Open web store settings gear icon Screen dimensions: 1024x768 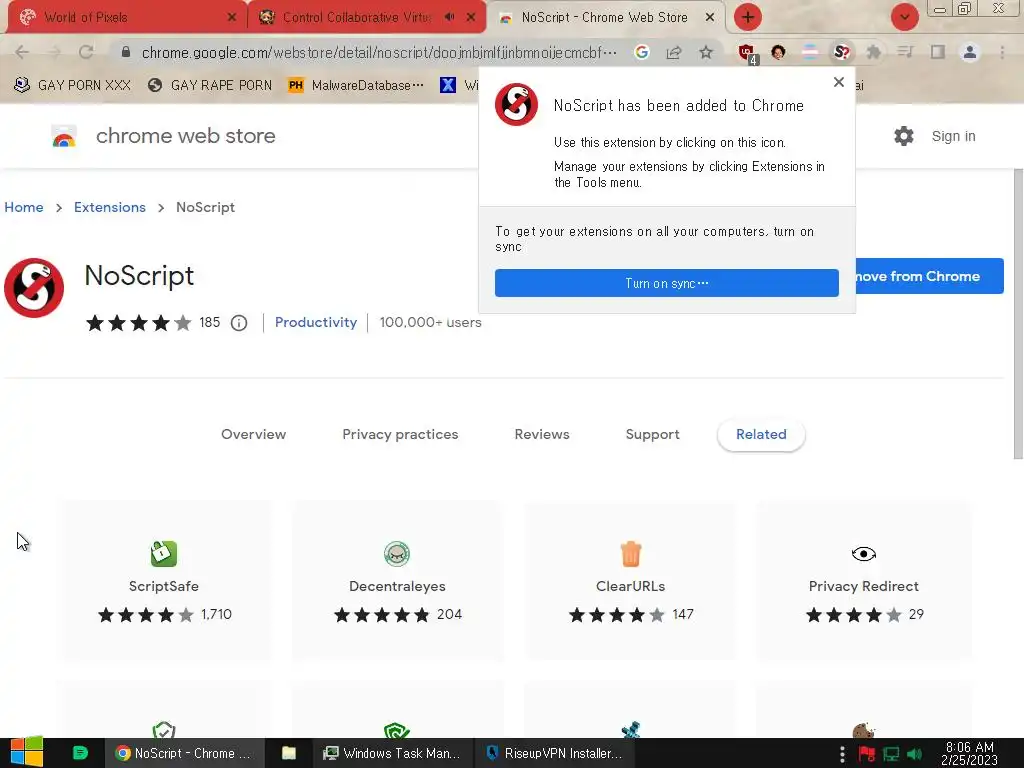[904, 136]
